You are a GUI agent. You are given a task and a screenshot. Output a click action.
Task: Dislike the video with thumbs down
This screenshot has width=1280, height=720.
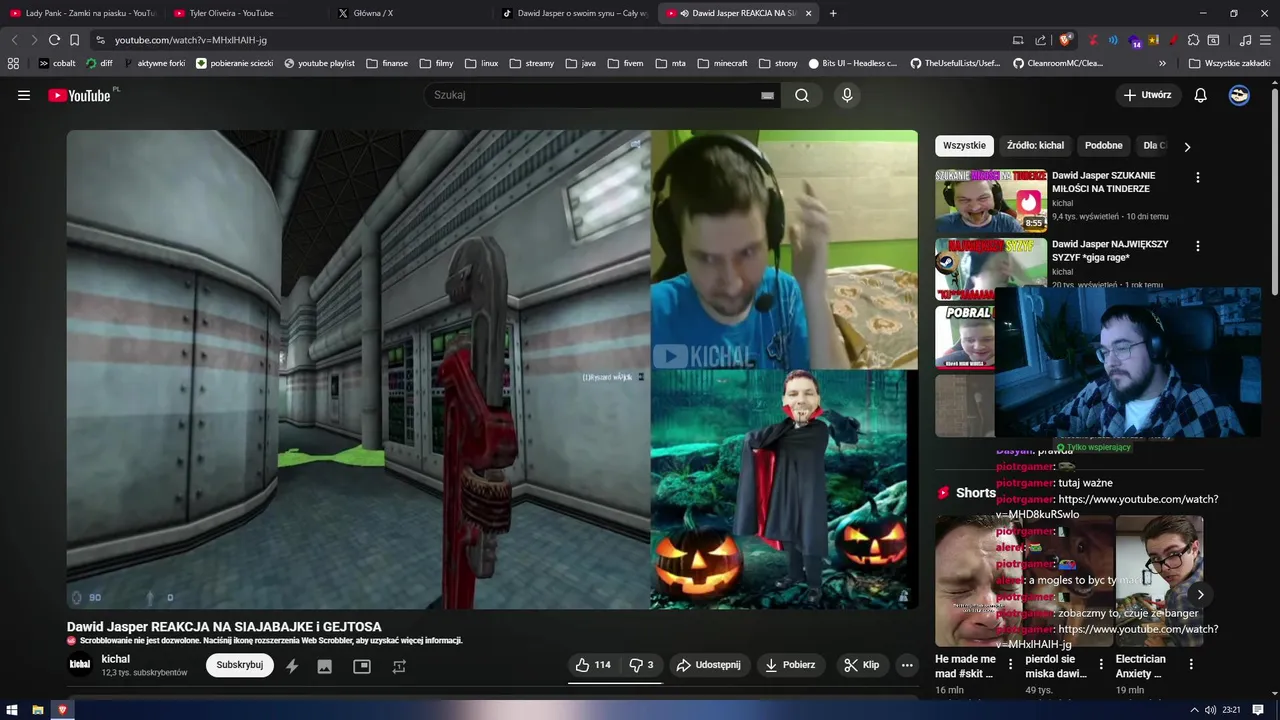(x=641, y=665)
